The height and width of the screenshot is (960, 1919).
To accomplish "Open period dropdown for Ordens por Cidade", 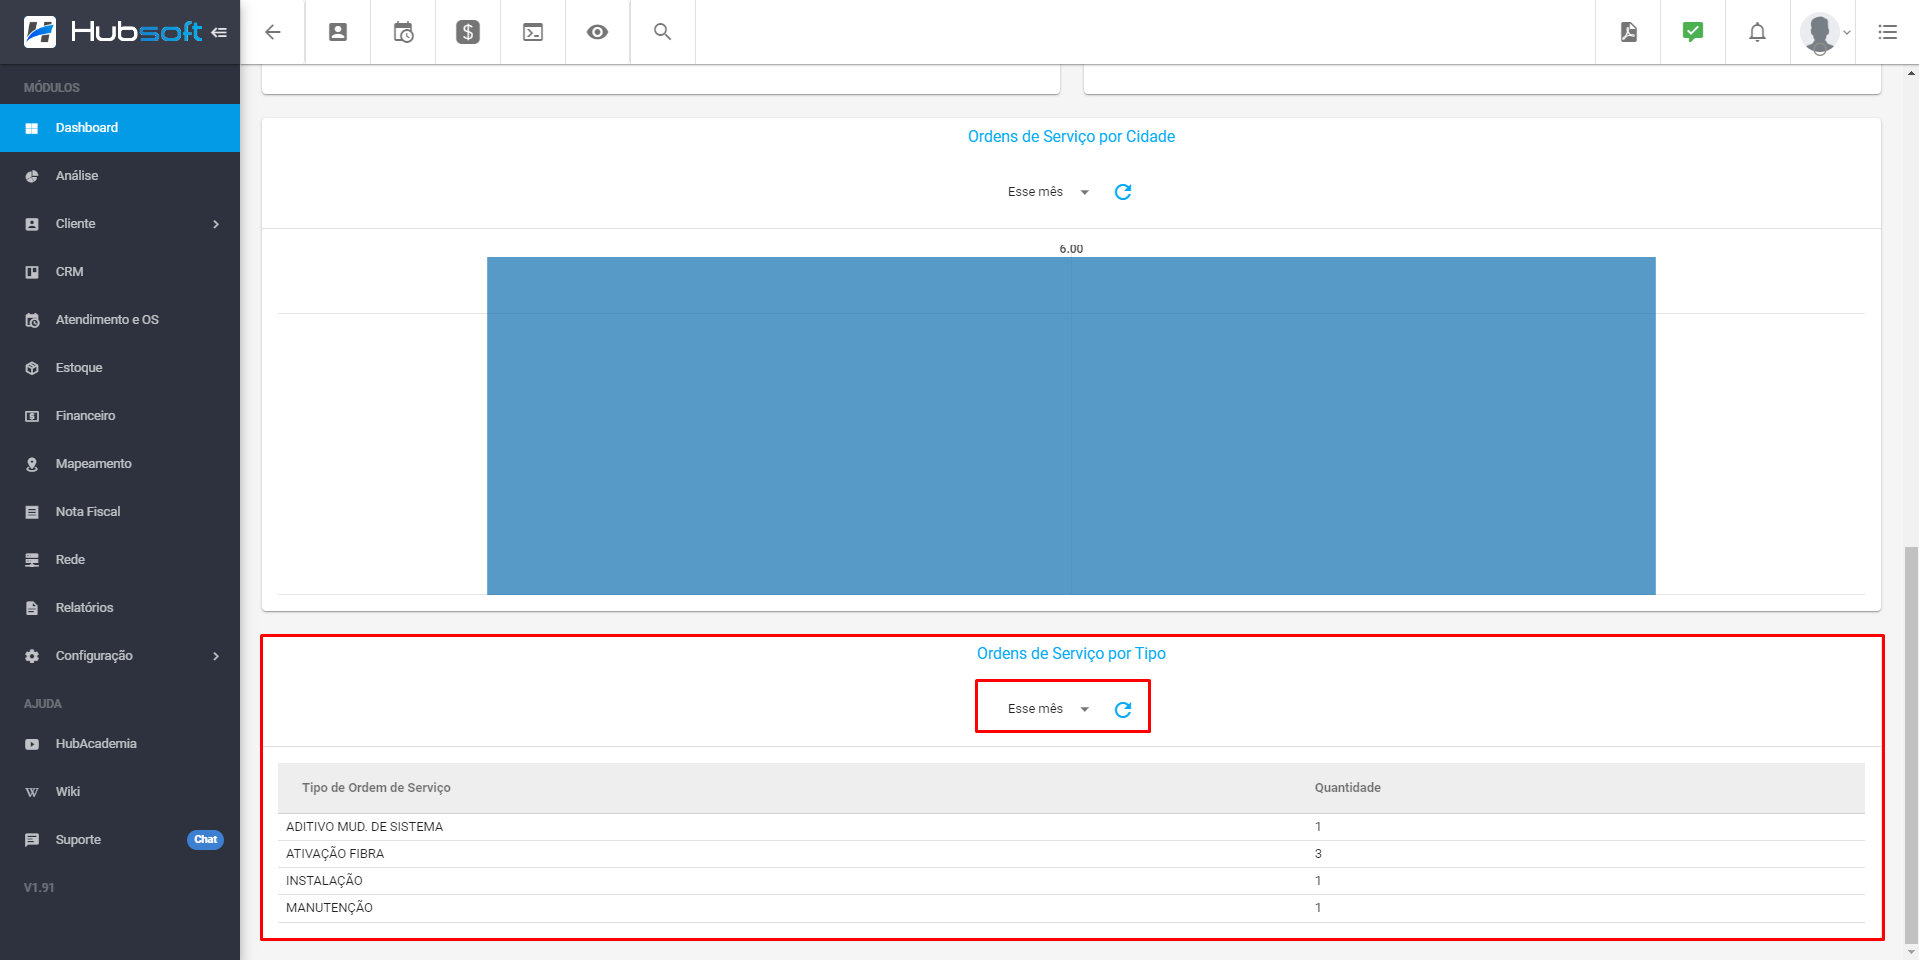I will pyautogui.click(x=1048, y=192).
